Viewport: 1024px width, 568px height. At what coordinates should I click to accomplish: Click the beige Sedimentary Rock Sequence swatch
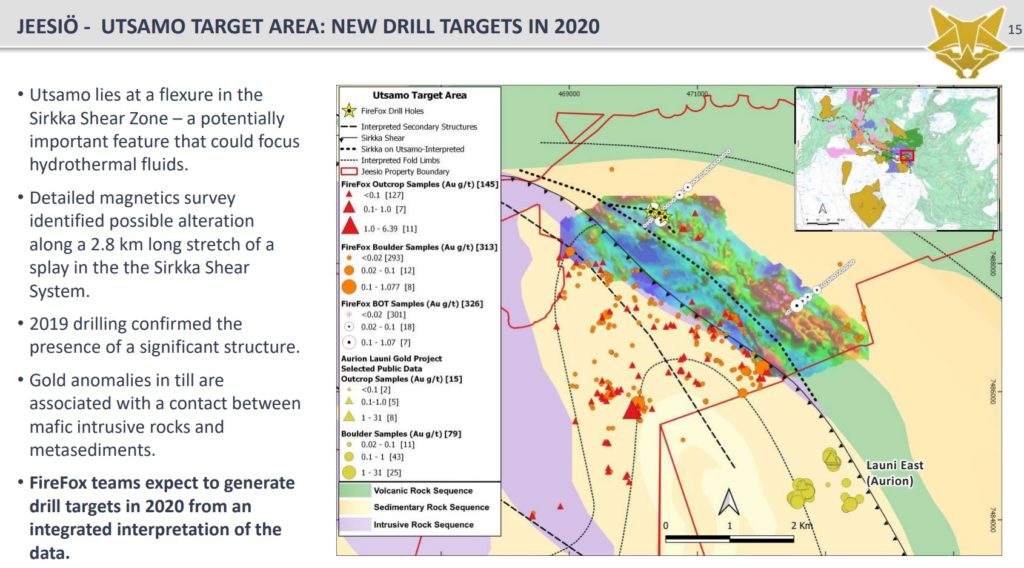click(x=355, y=507)
